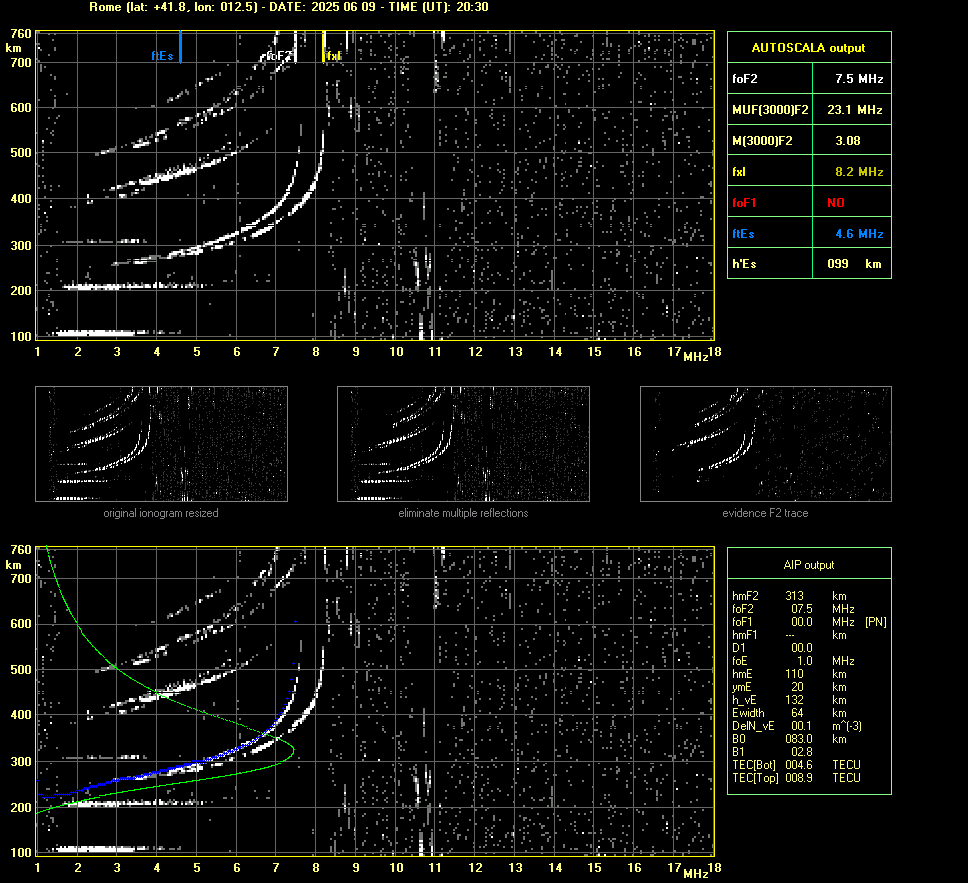Click the 'eliminate multiple reflections' caption

point(463,513)
